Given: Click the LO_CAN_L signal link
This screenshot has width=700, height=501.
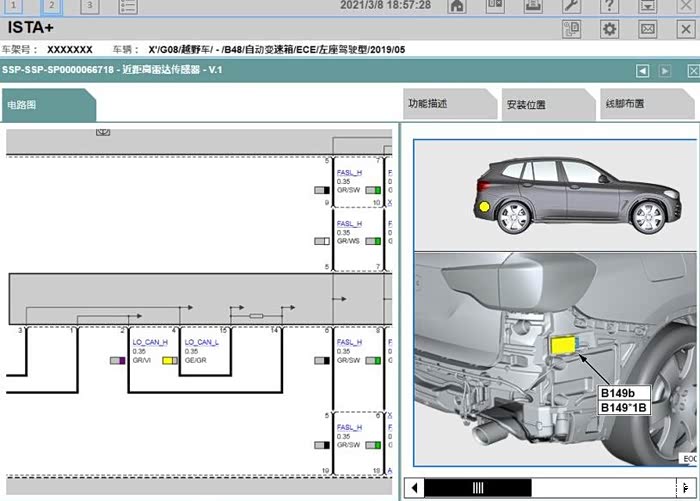Looking at the screenshot, I should 201,342.
